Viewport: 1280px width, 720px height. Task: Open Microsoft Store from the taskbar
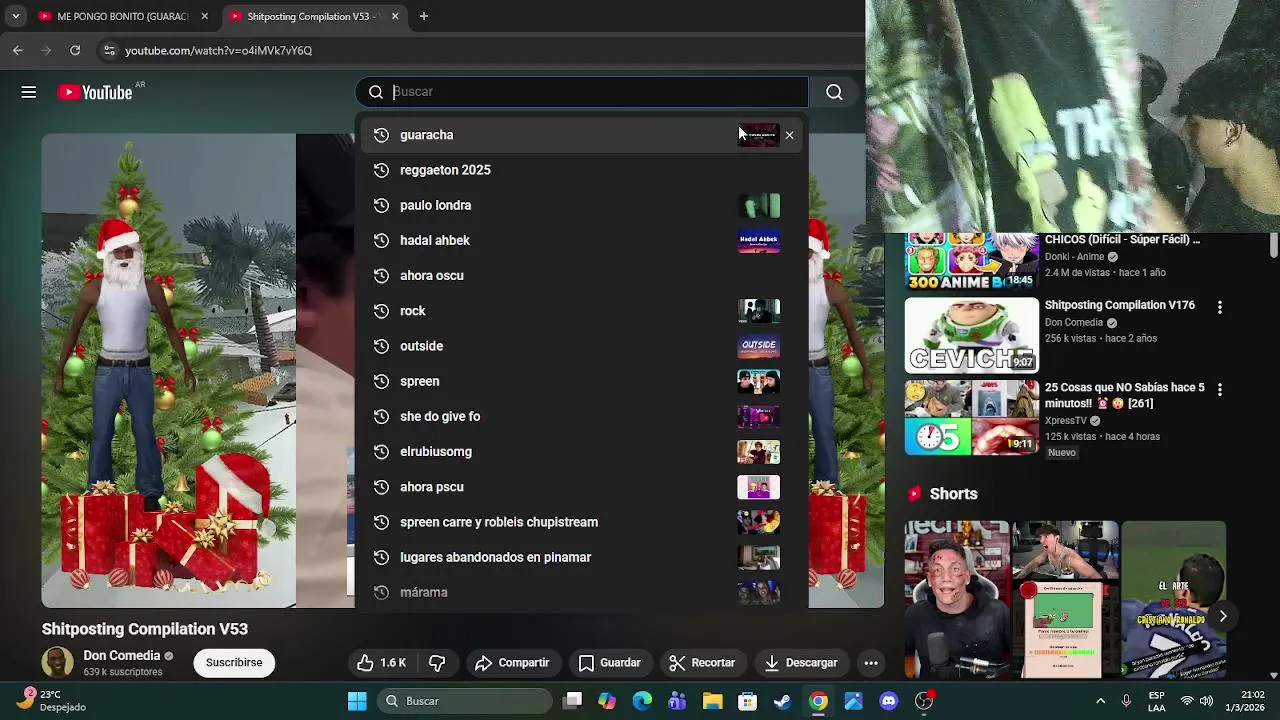click(747, 701)
